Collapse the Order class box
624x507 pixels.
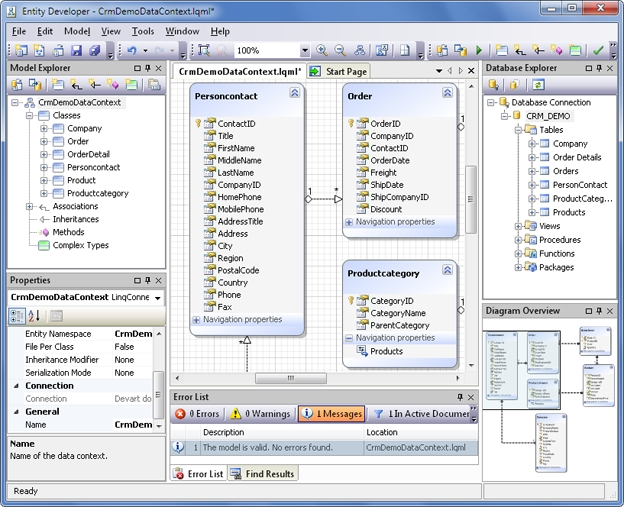[447, 93]
